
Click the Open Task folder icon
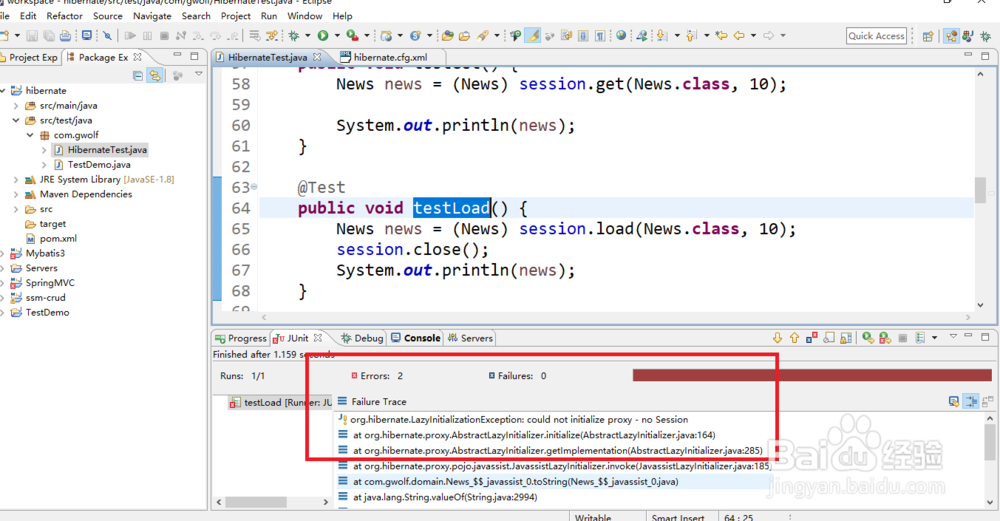tap(464, 36)
